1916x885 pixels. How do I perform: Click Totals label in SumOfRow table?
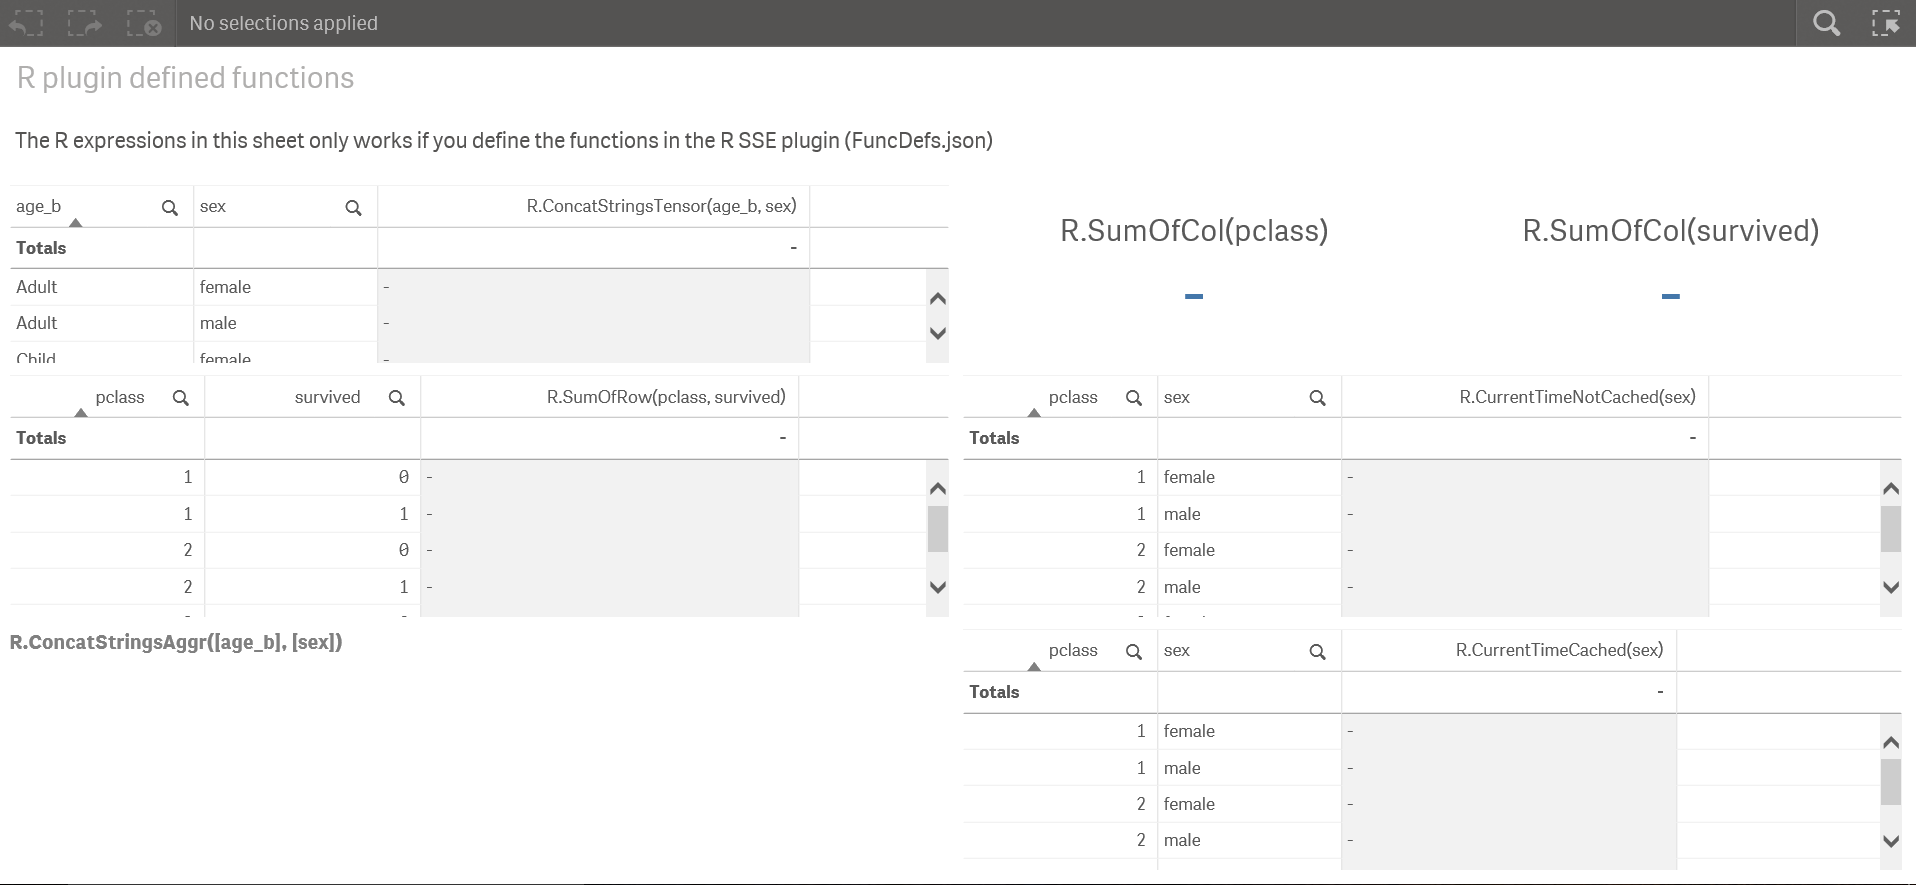pyautogui.click(x=41, y=438)
